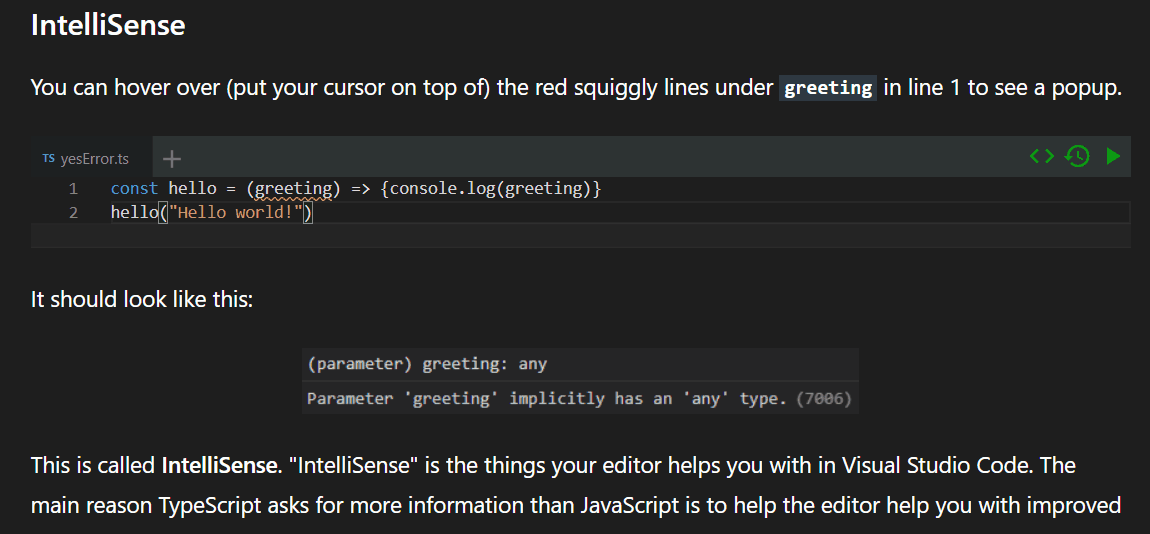
Task: Reset code with the history icon
Action: click(1077, 156)
